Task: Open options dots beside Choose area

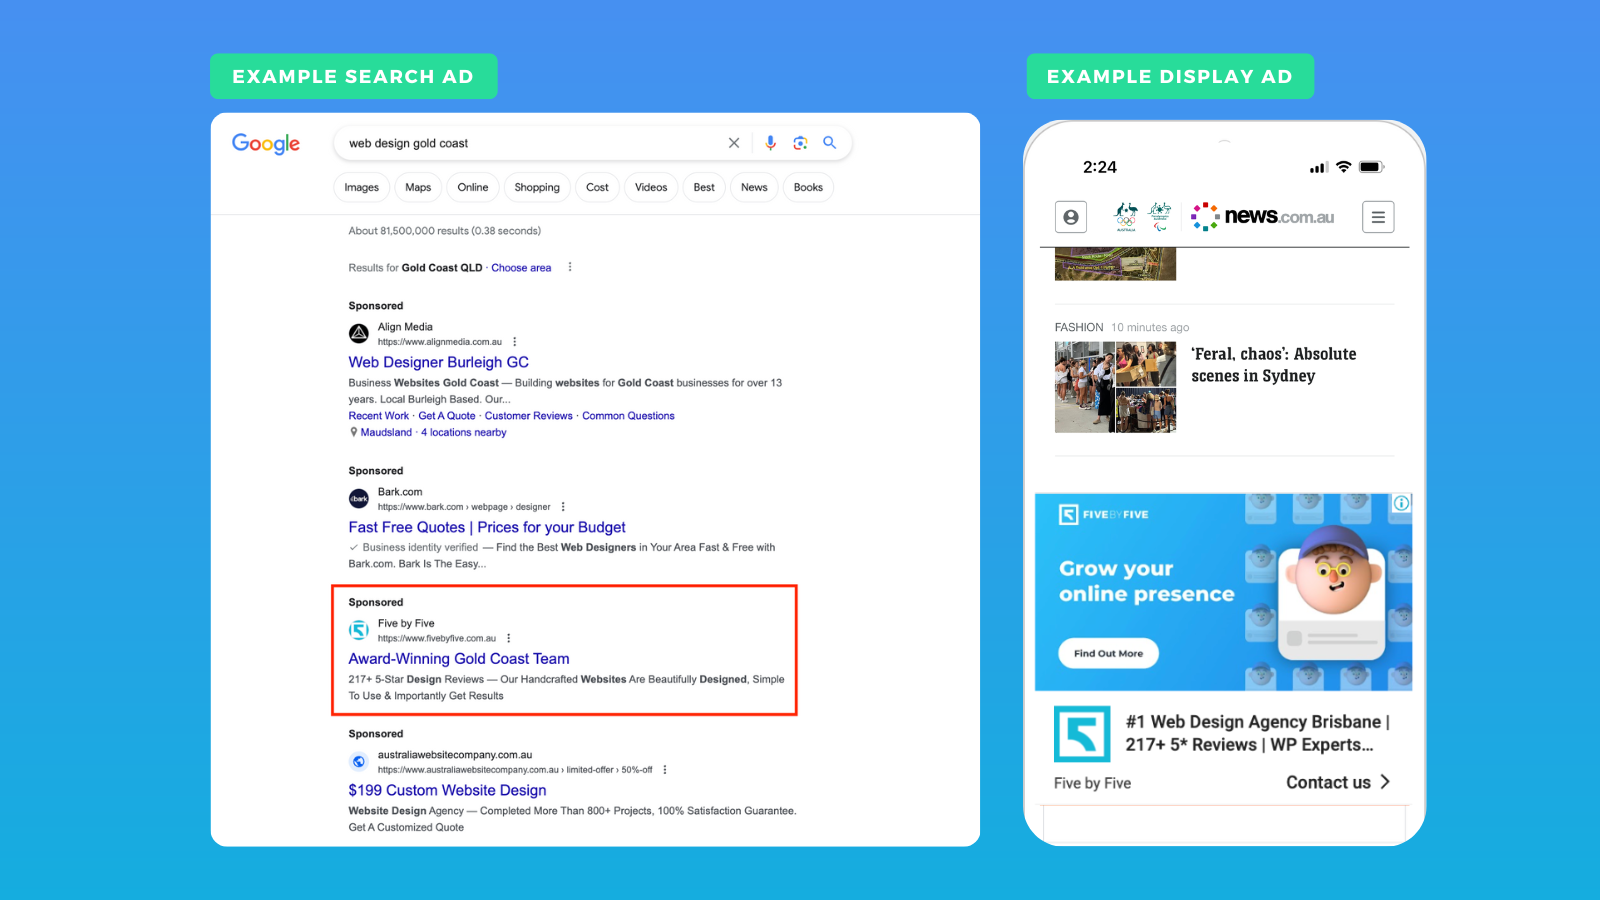Action: (570, 267)
